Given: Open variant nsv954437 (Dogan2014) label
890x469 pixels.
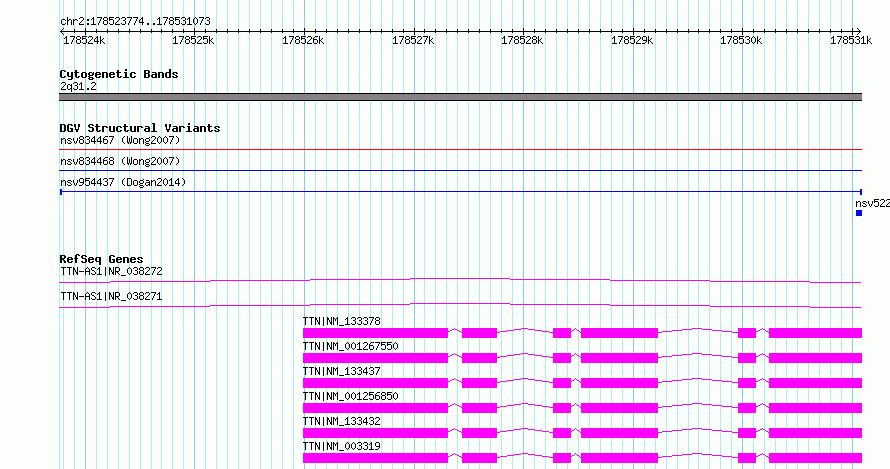Looking at the screenshot, I should coord(123,182).
